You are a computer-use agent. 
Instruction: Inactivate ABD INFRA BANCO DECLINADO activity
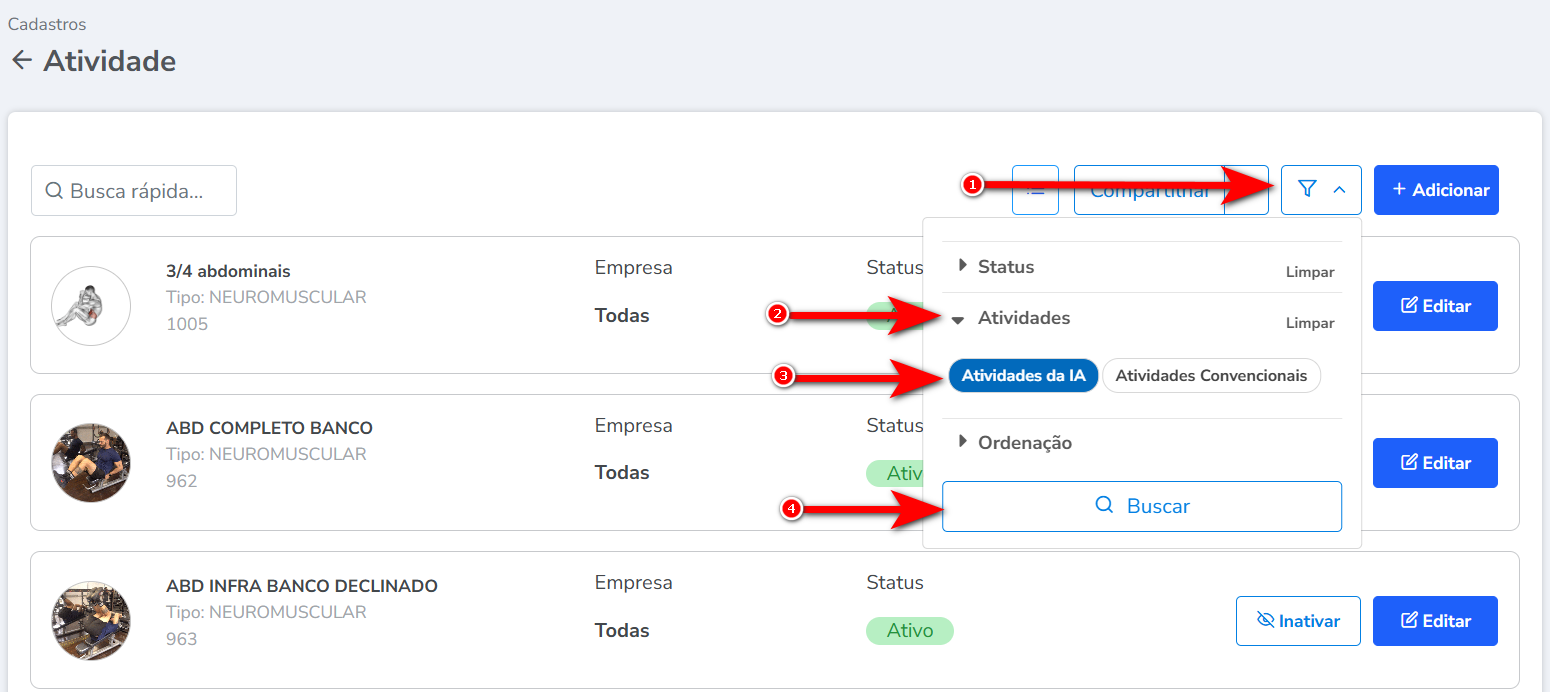1297,621
